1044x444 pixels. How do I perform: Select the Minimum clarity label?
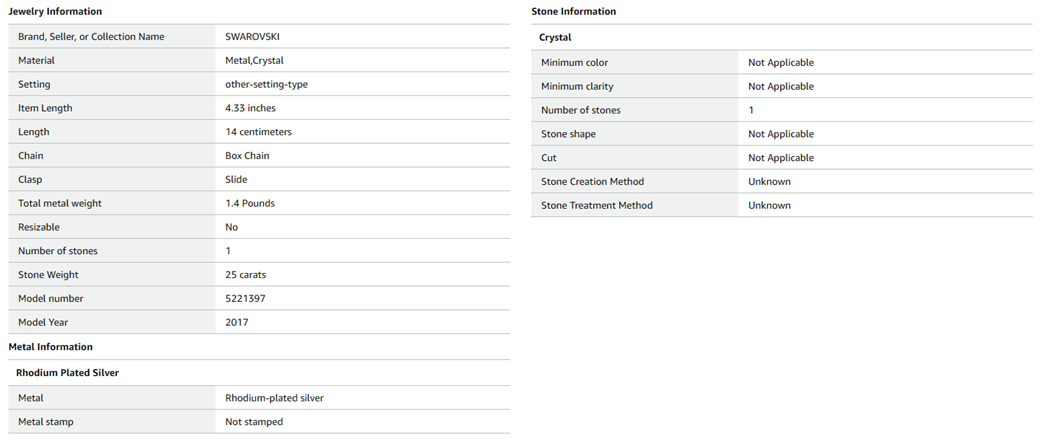pos(579,87)
